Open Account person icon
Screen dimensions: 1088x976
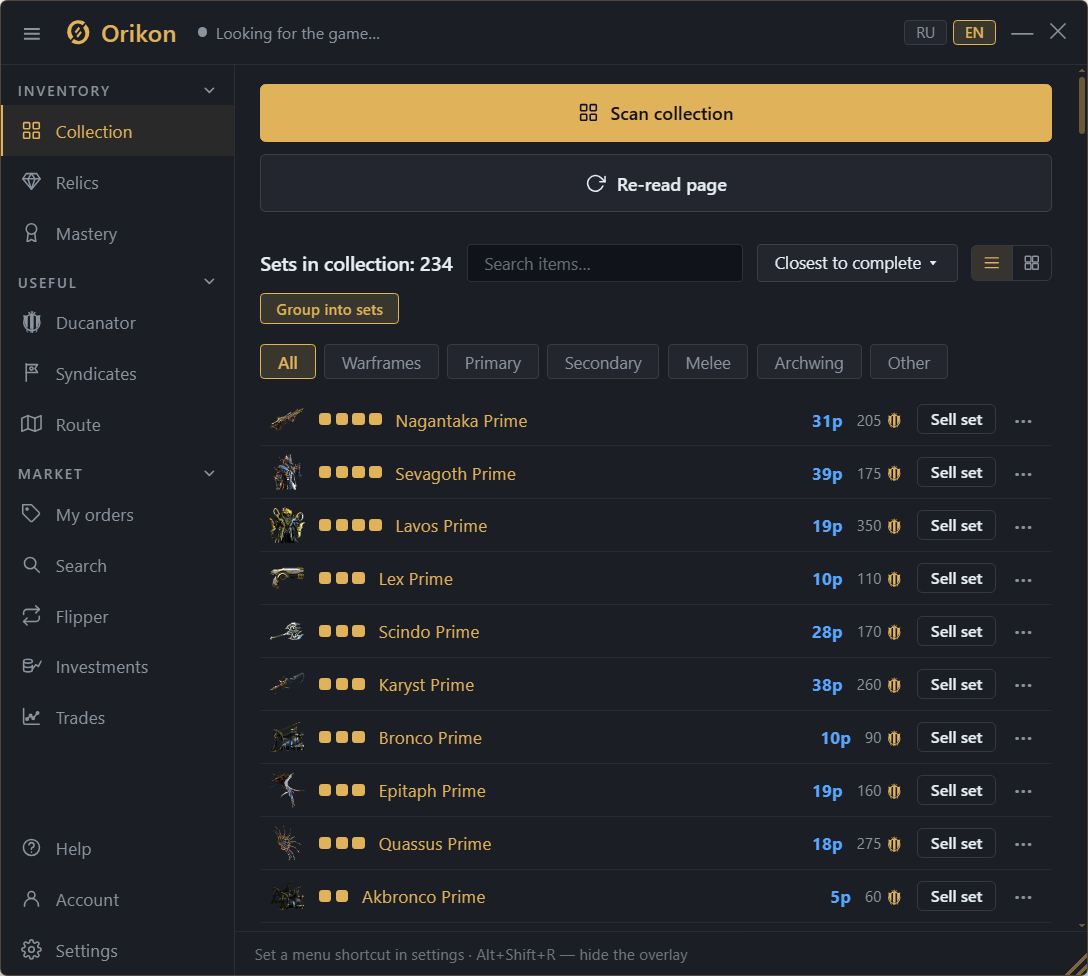(x=31, y=899)
